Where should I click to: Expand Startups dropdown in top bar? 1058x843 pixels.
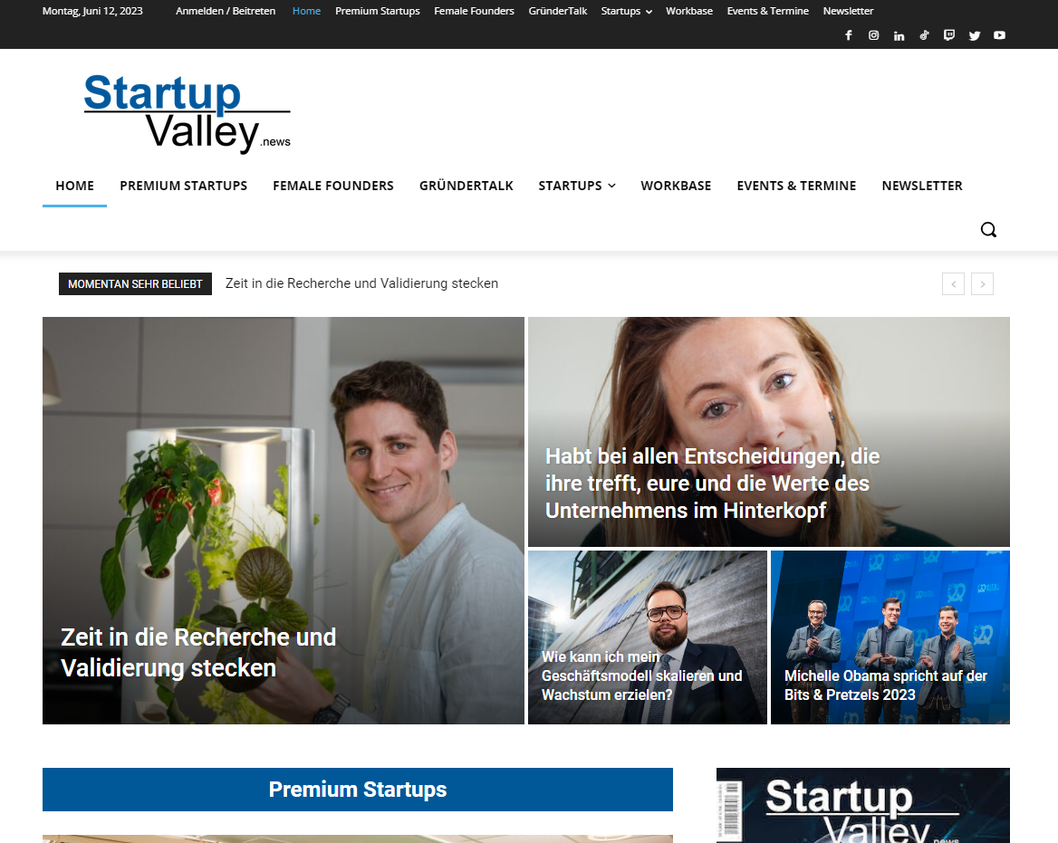pyautogui.click(x=626, y=11)
